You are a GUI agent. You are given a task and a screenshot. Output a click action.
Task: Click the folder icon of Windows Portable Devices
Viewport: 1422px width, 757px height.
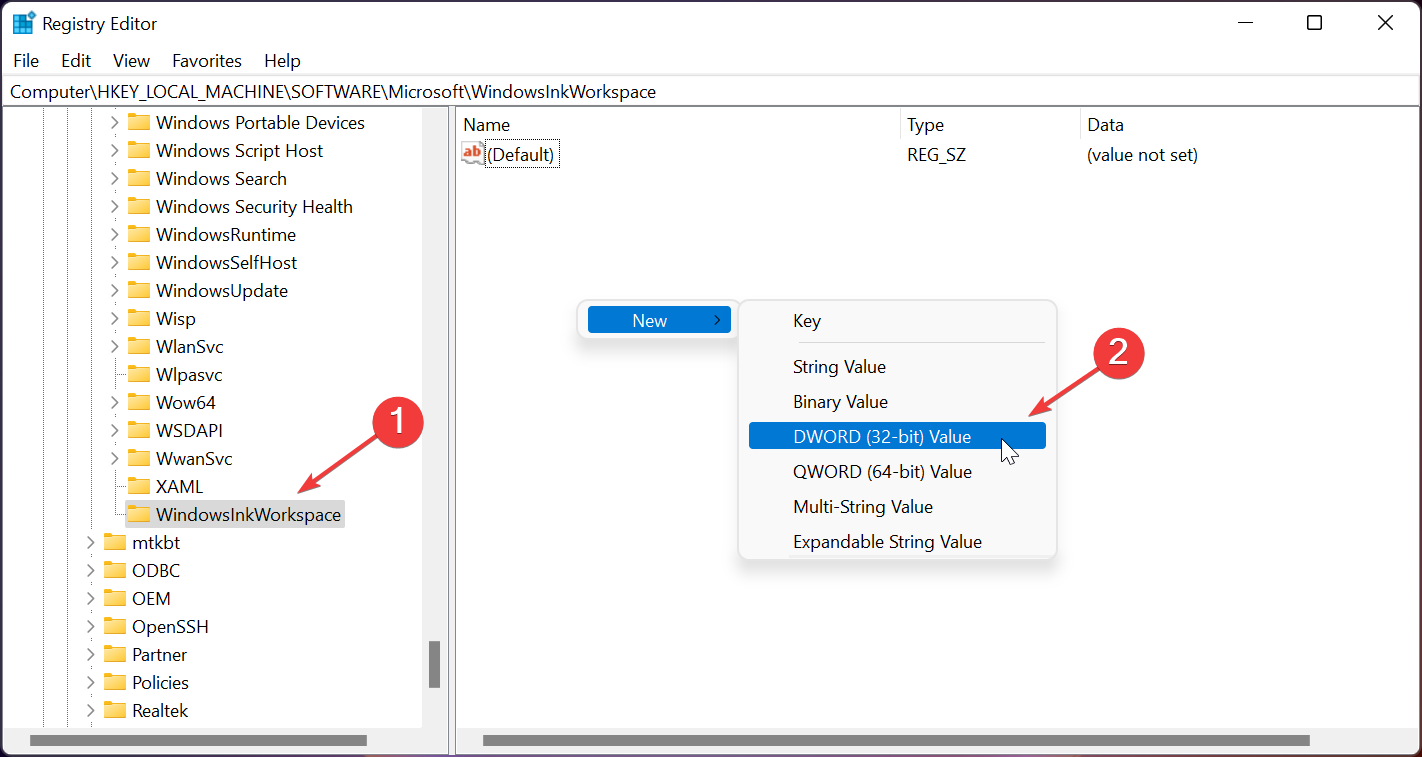click(x=139, y=122)
